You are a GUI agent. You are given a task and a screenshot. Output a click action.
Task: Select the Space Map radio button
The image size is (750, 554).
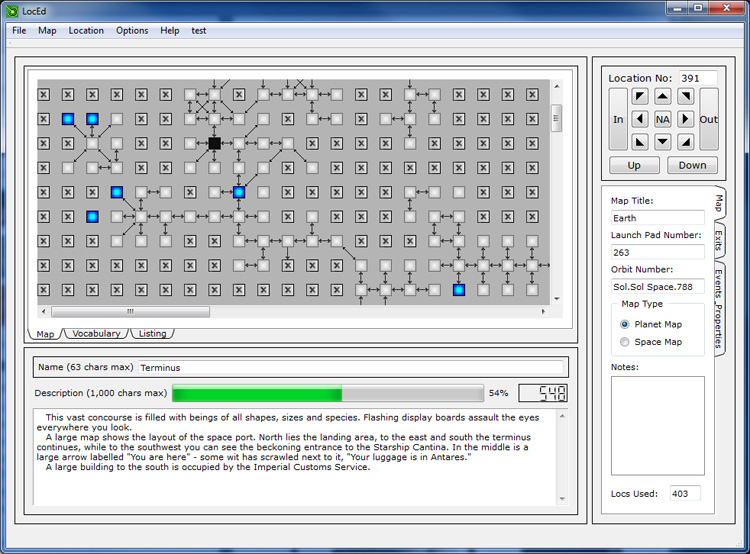click(625, 342)
